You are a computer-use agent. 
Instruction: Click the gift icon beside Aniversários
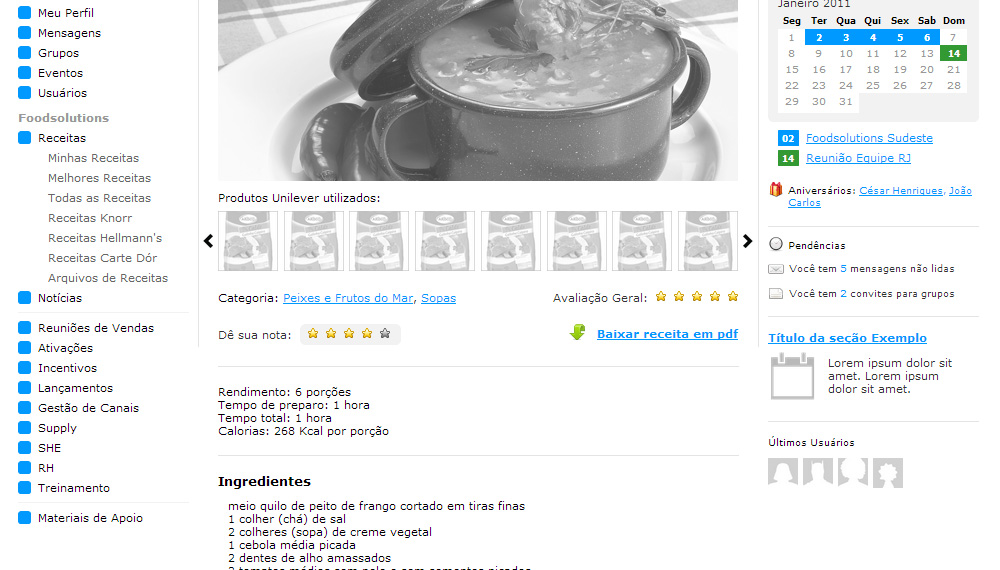point(776,189)
